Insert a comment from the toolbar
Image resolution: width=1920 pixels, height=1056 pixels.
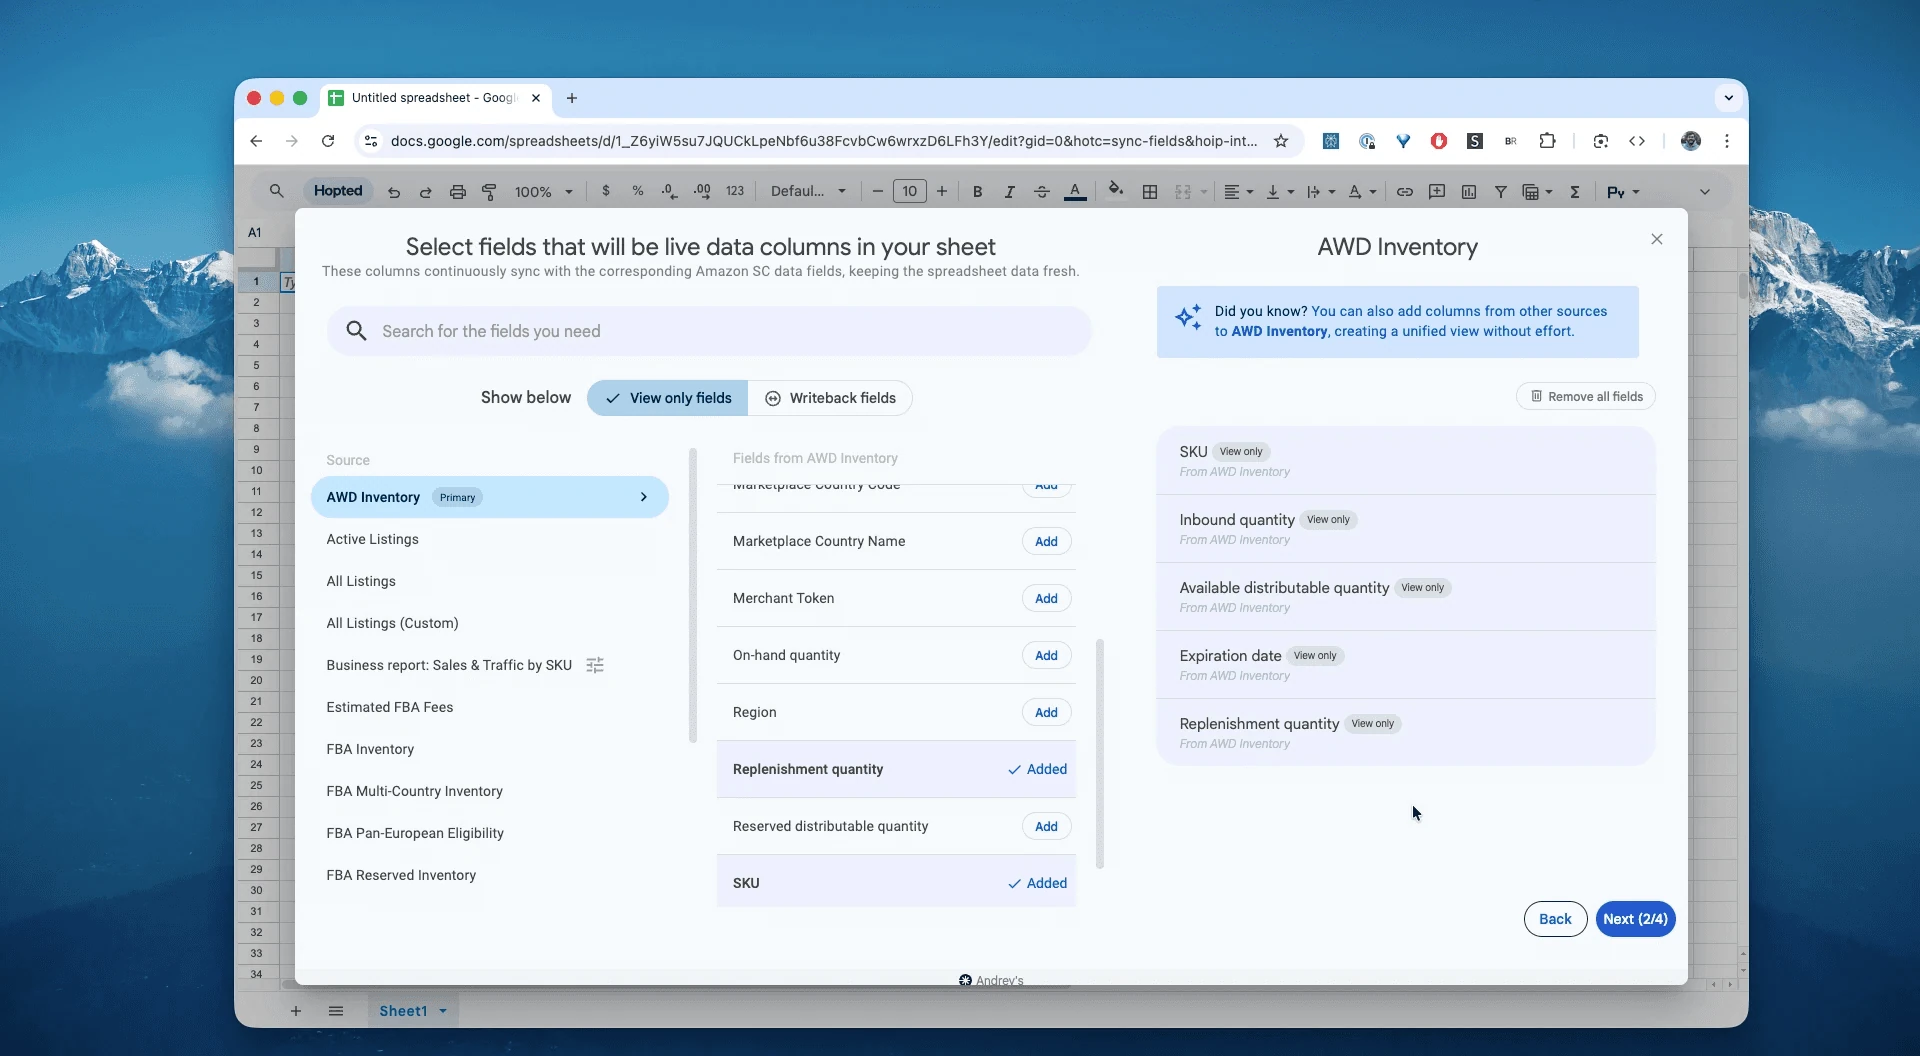coord(1437,192)
